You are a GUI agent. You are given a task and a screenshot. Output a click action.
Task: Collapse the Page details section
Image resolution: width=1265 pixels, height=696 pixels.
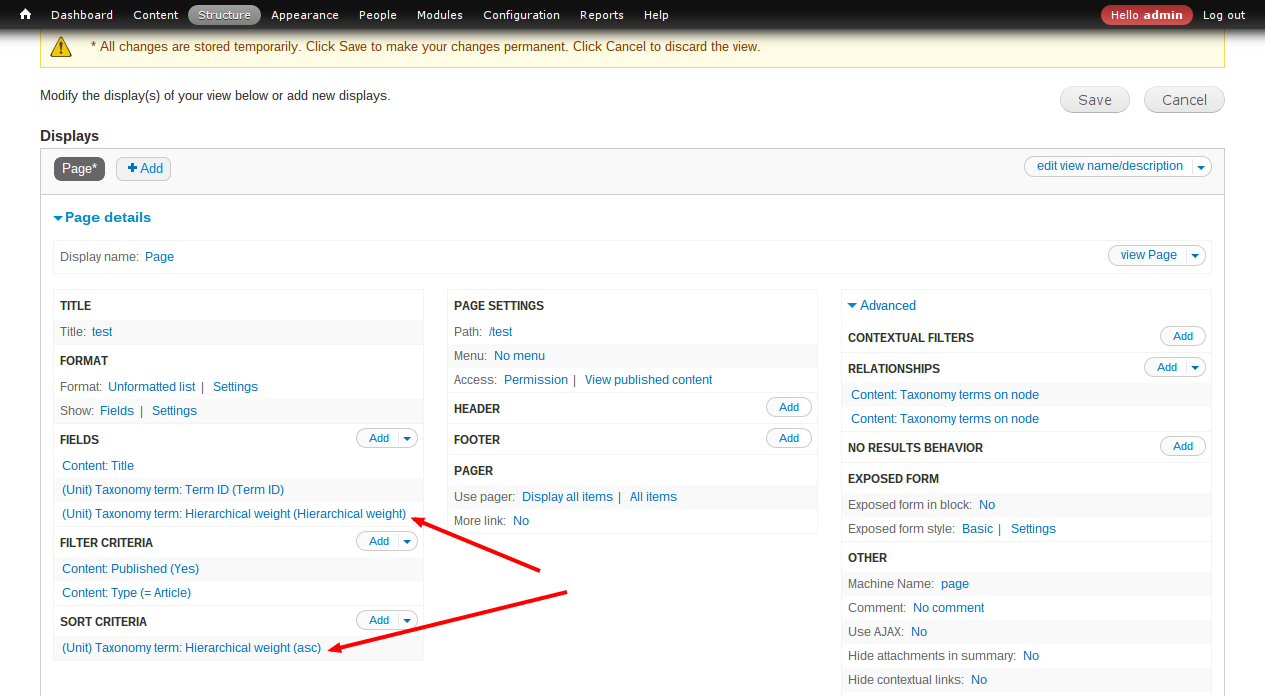pos(102,217)
